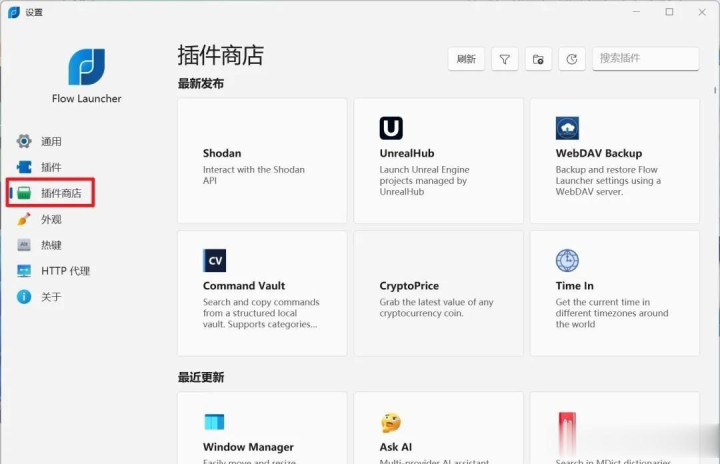The height and width of the screenshot is (464, 720).
Task: Click the WebDAV Backup cloud icon
Action: pos(567,128)
